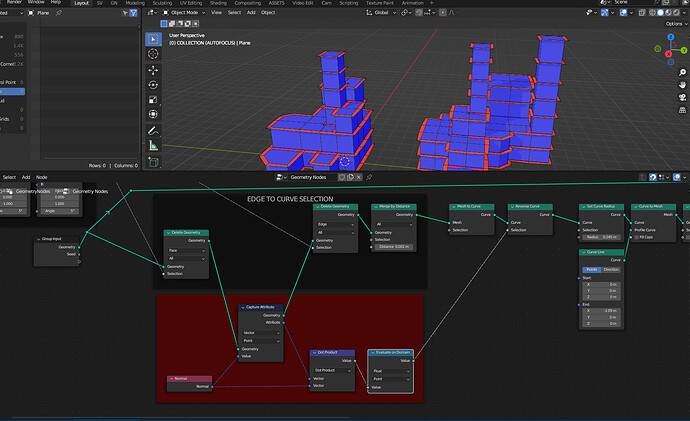Toggle the camera view icon

[x=682, y=98]
